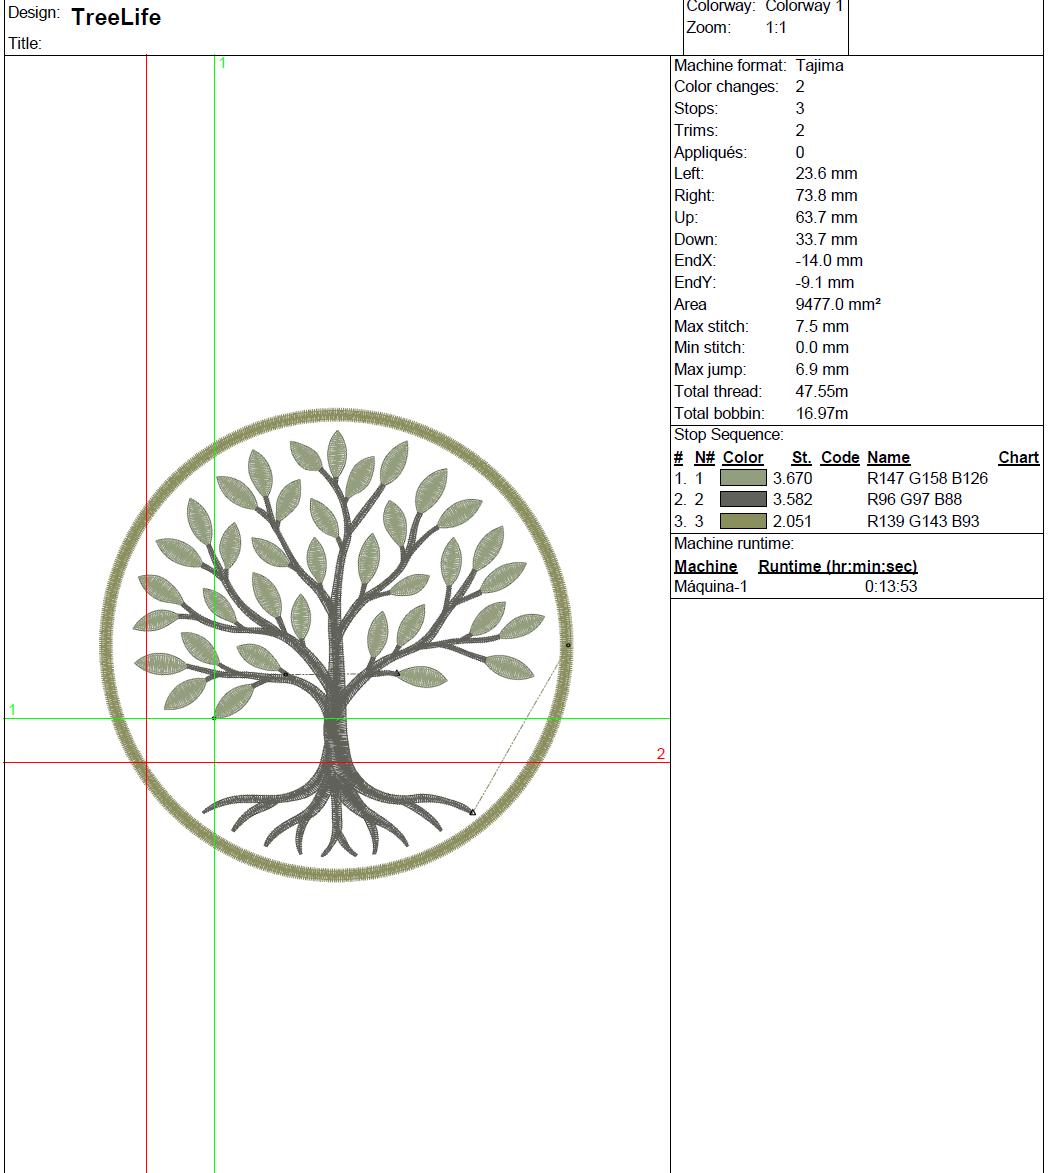Click the dark gray swatch for stop 2
The width and height of the screenshot is (1049, 1173).
point(743,499)
